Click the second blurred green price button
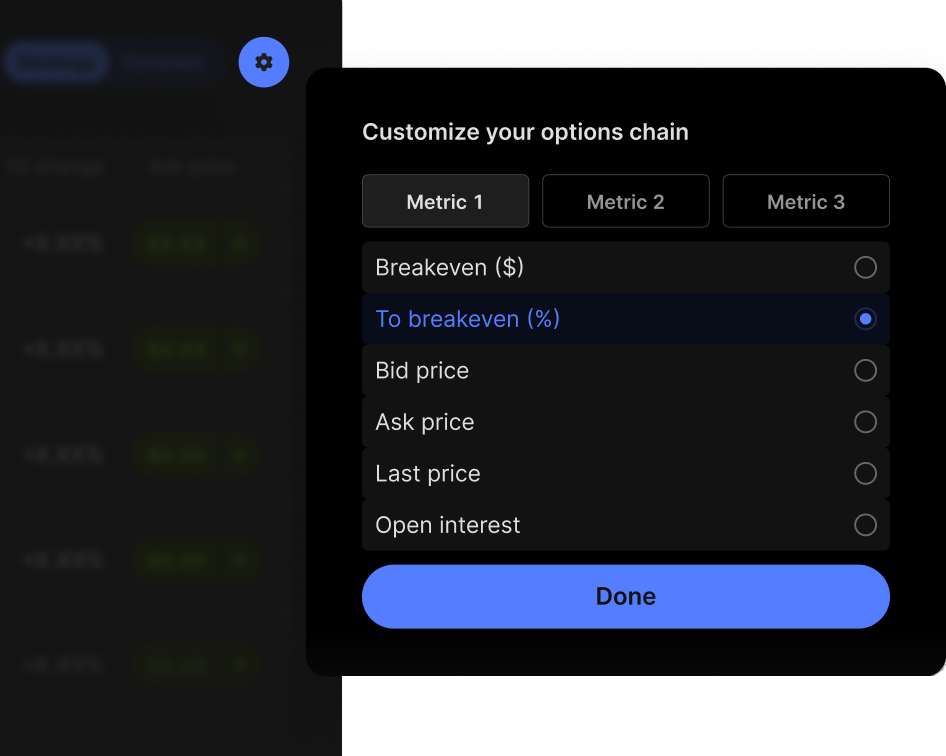The width and height of the screenshot is (946, 756). click(193, 349)
